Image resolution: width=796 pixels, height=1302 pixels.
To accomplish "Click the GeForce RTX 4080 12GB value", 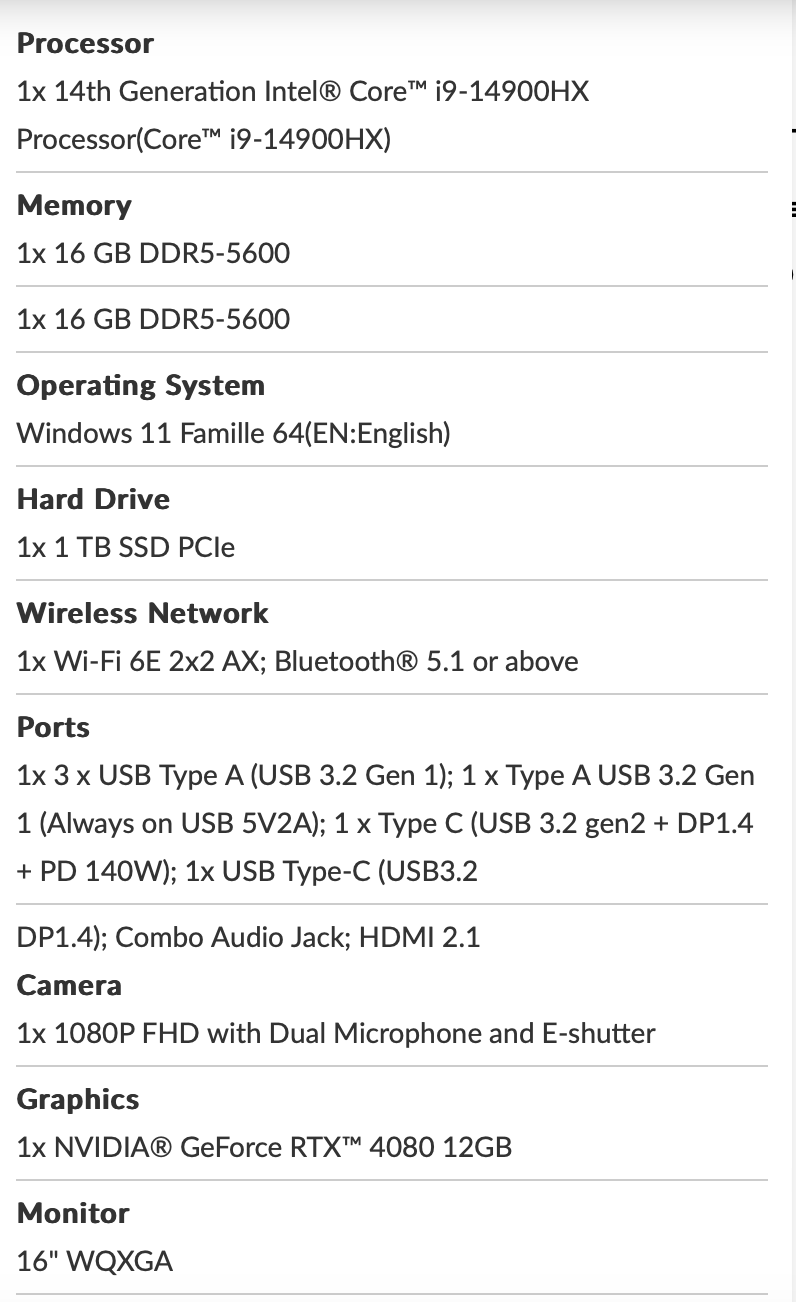I will pos(264,1147).
